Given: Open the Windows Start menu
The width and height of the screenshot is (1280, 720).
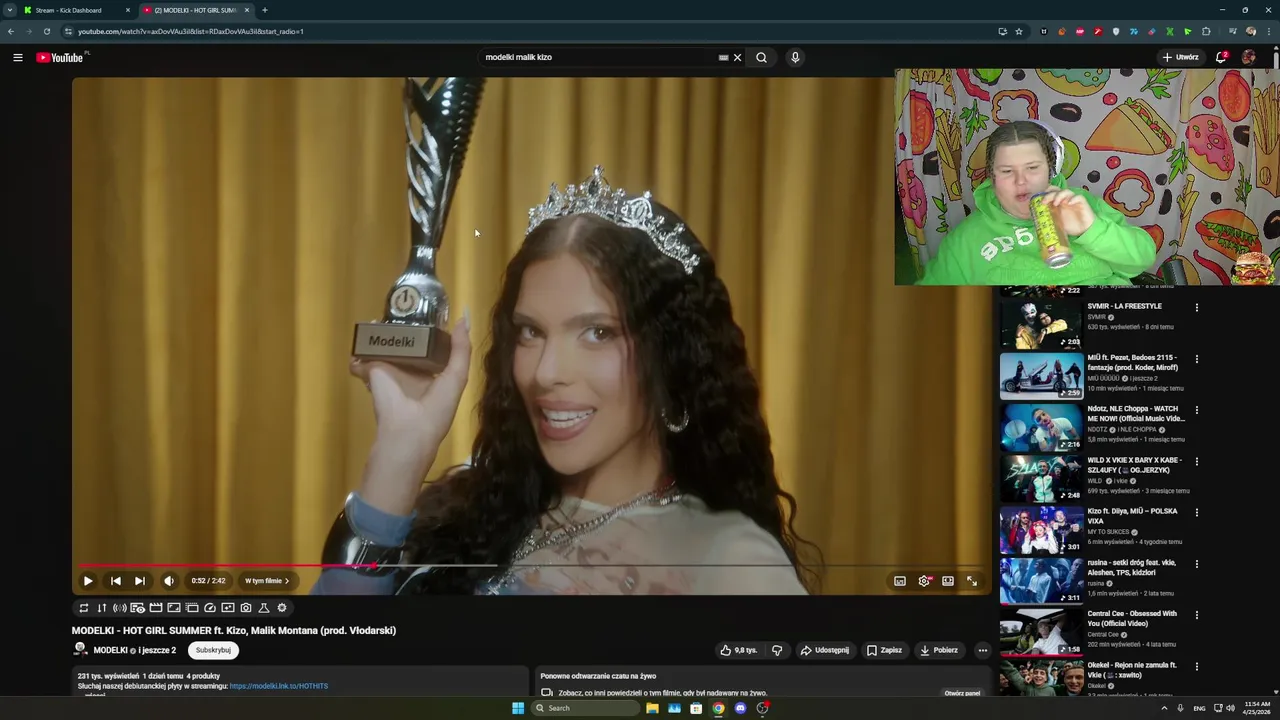Looking at the screenshot, I should tap(518, 708).
